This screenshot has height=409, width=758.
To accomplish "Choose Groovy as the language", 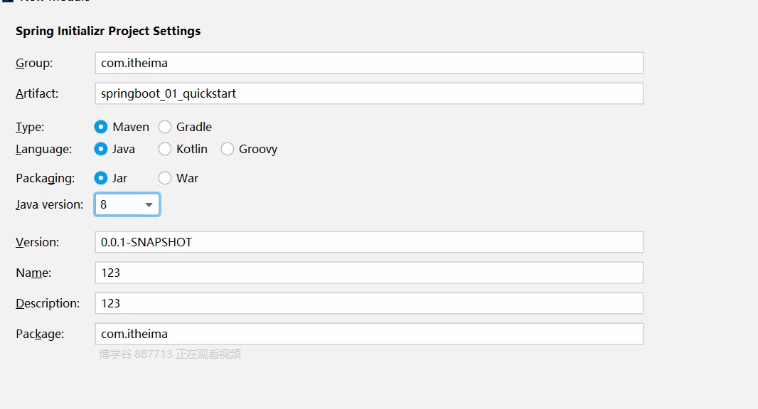I will [x=228, y=149].
